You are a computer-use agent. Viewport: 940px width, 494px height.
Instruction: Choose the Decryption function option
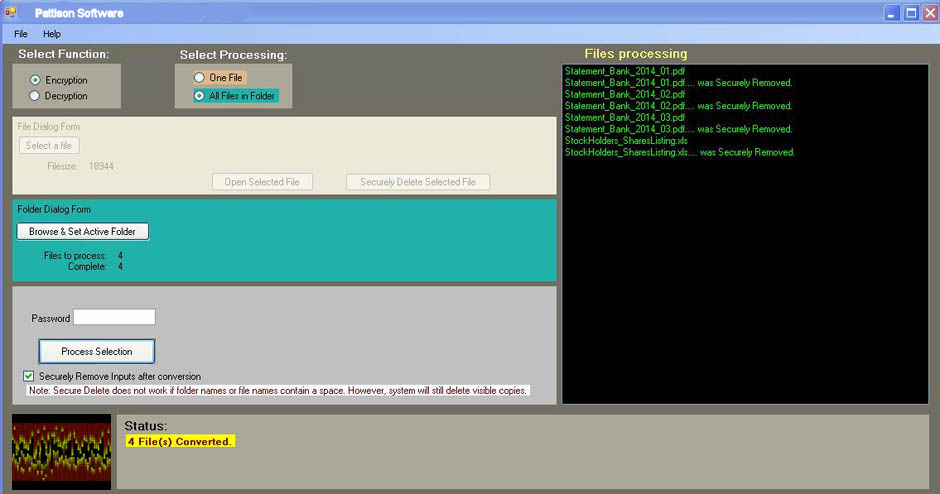pyautogui.click(x=36, y=96)
